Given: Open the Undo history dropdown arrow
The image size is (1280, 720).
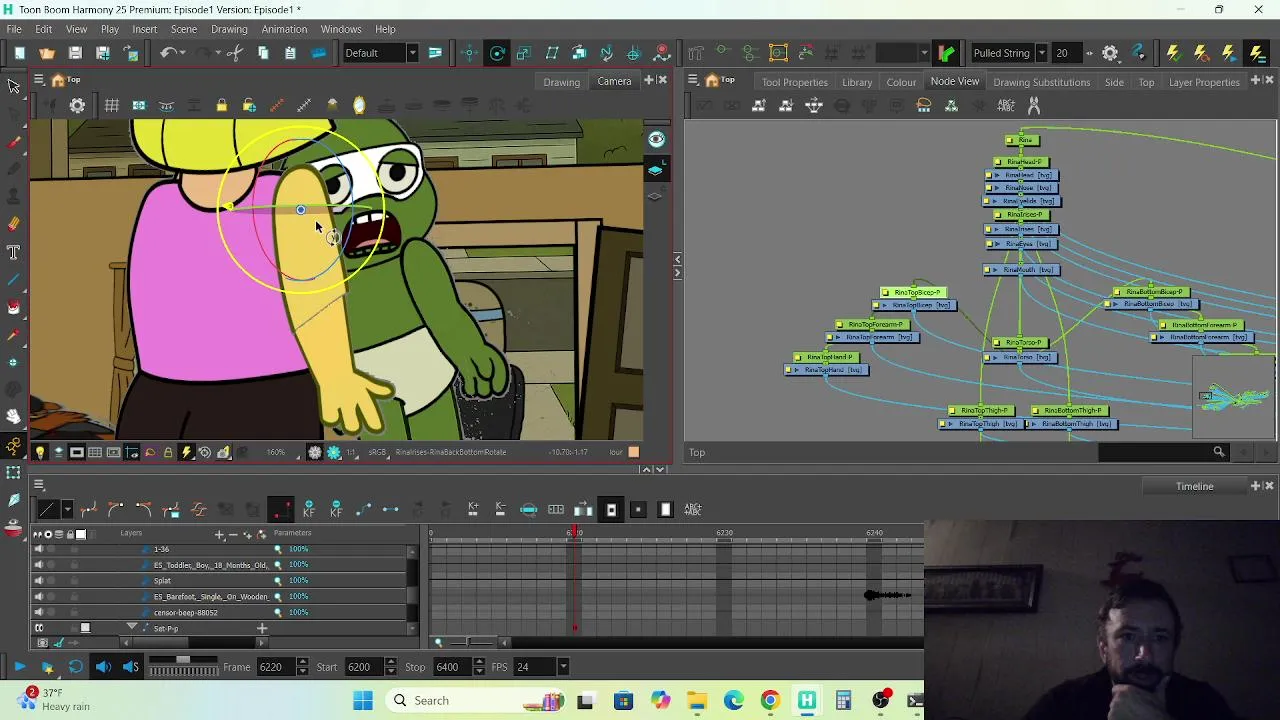Looking at the screenshot, I should [184, 53].
